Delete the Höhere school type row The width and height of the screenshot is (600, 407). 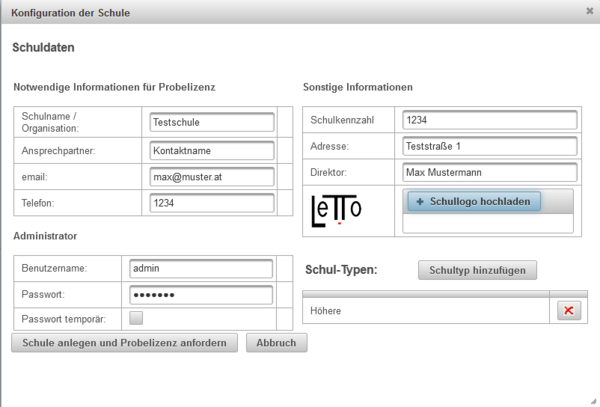(x=568, y=311)
